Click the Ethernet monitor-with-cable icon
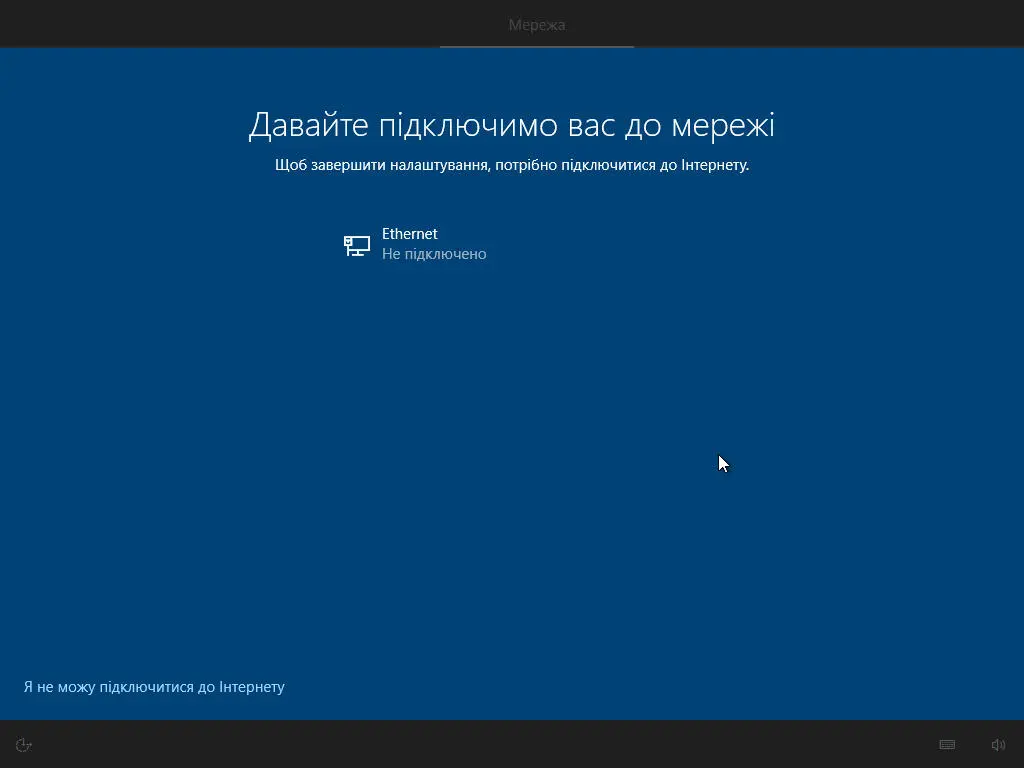 (356, 244)
